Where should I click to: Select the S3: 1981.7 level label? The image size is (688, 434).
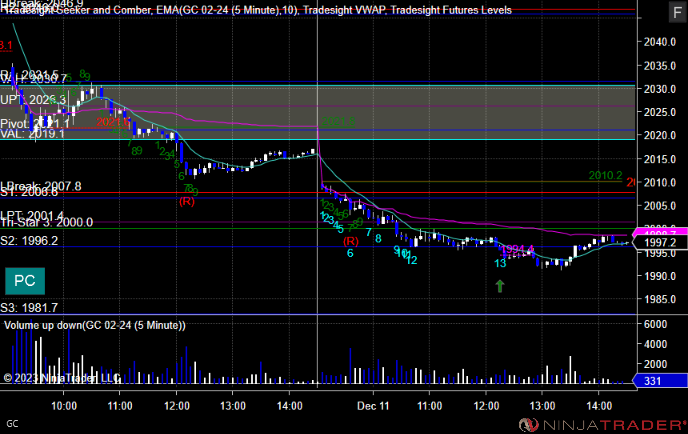(29, 308)
